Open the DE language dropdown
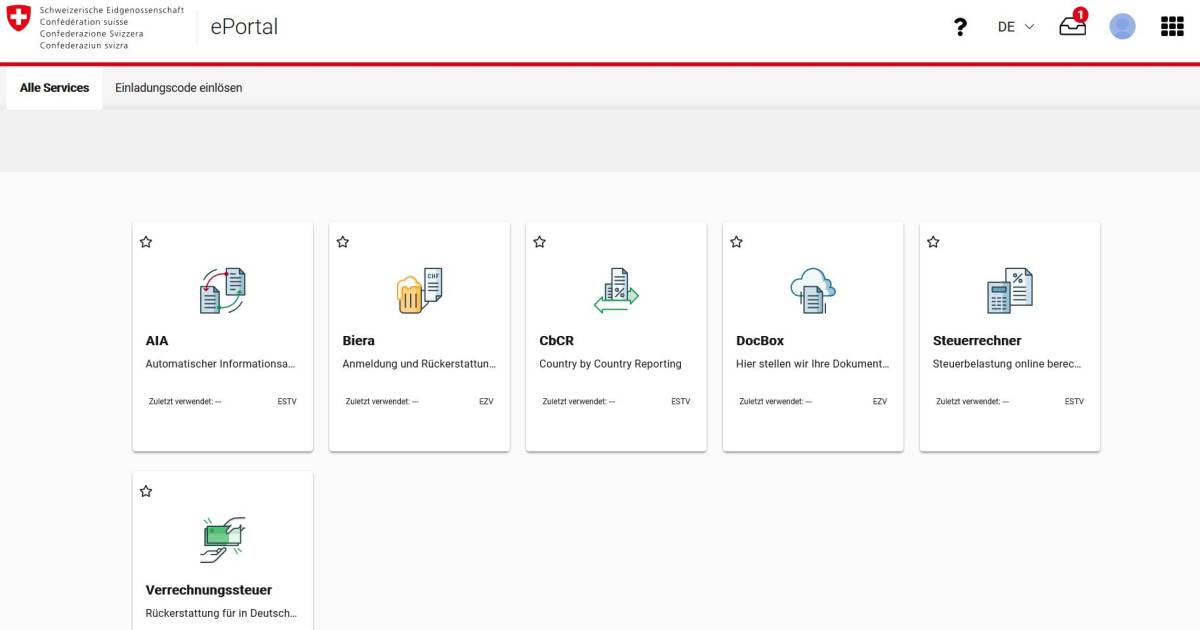 click(x=1014, y=26)
